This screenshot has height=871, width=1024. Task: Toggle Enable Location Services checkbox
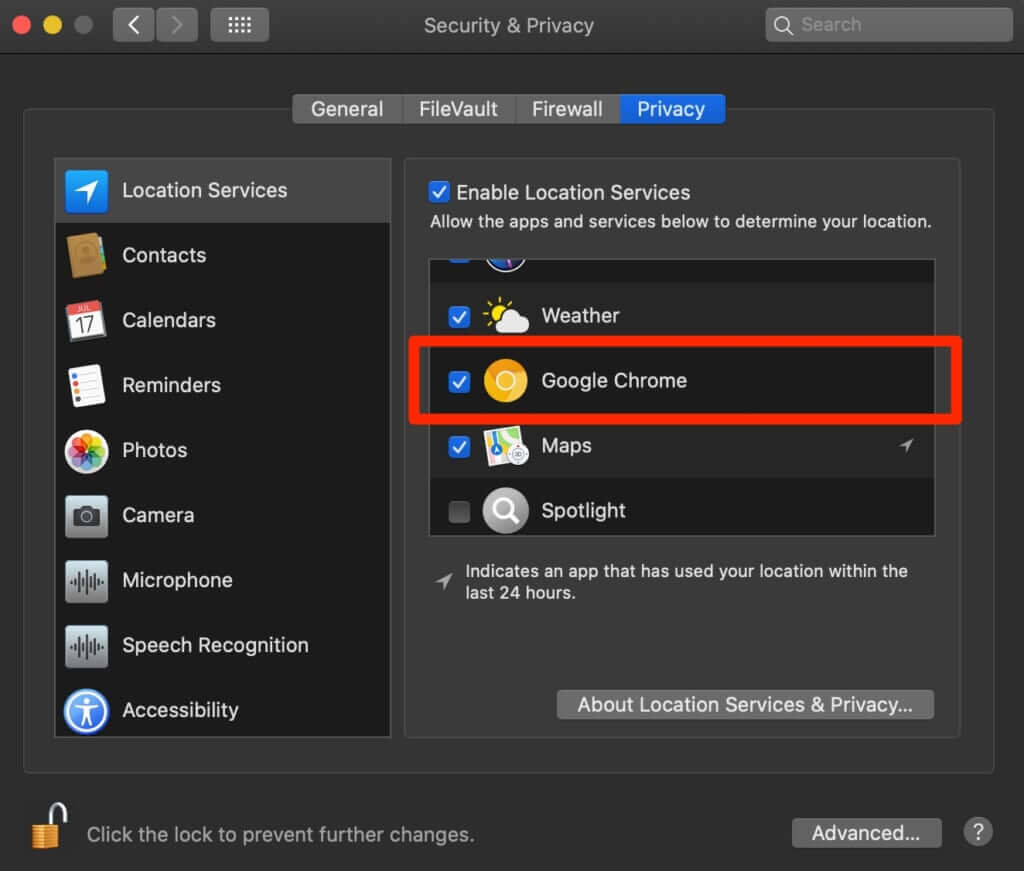coord(439,192)
